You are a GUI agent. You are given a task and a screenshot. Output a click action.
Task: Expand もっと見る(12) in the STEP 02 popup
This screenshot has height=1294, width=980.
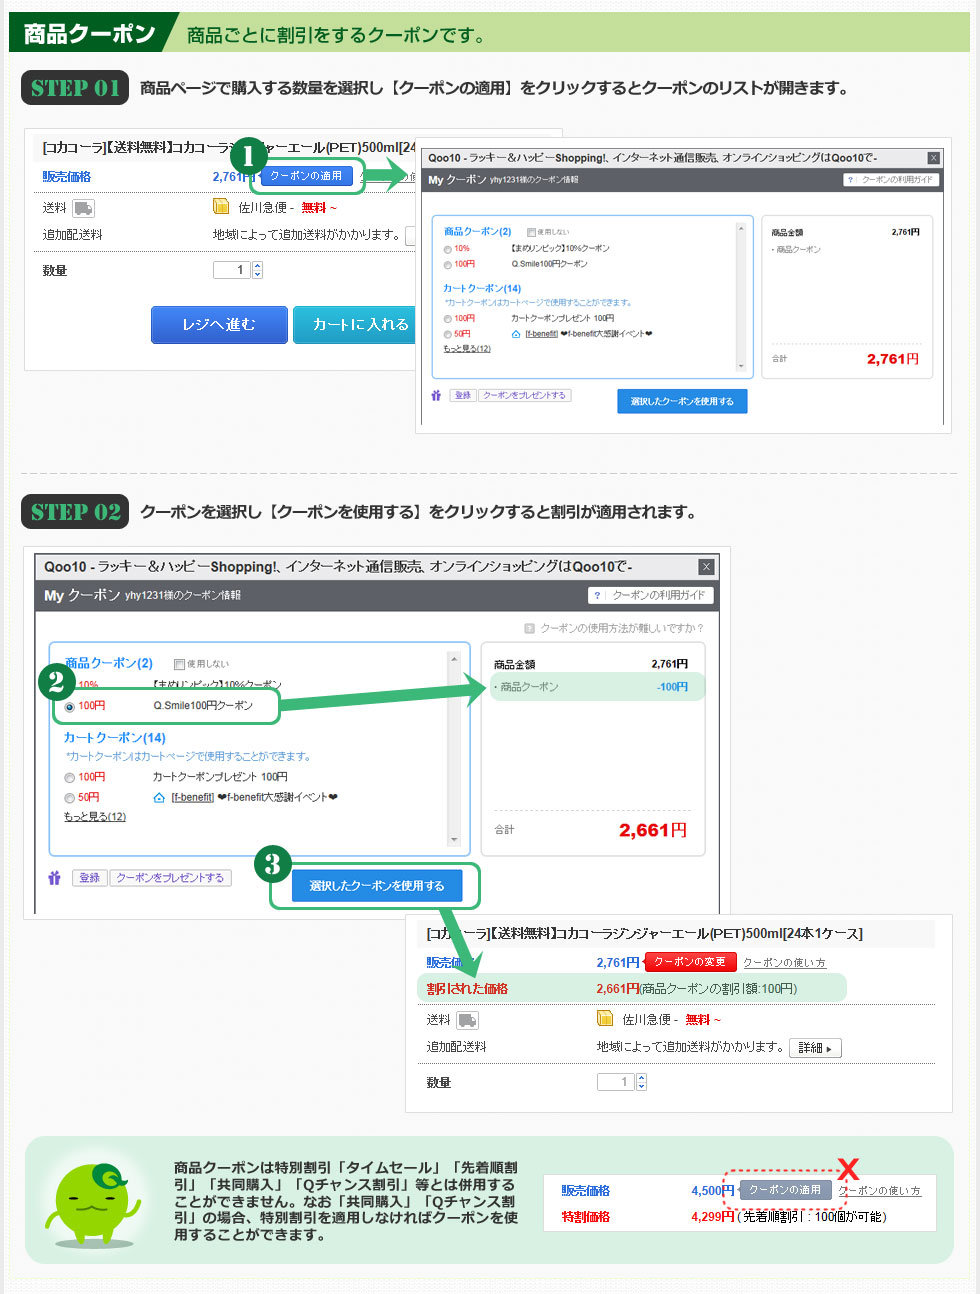(x=95, y=817)
